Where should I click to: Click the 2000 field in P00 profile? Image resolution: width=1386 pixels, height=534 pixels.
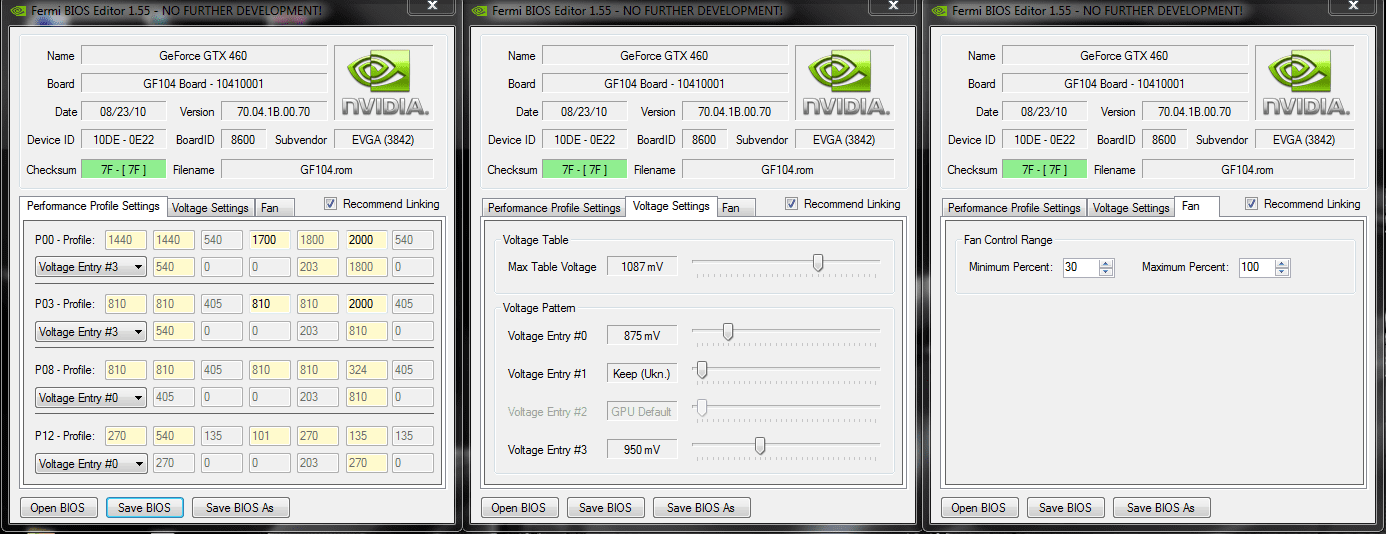[x=366, y=240]
